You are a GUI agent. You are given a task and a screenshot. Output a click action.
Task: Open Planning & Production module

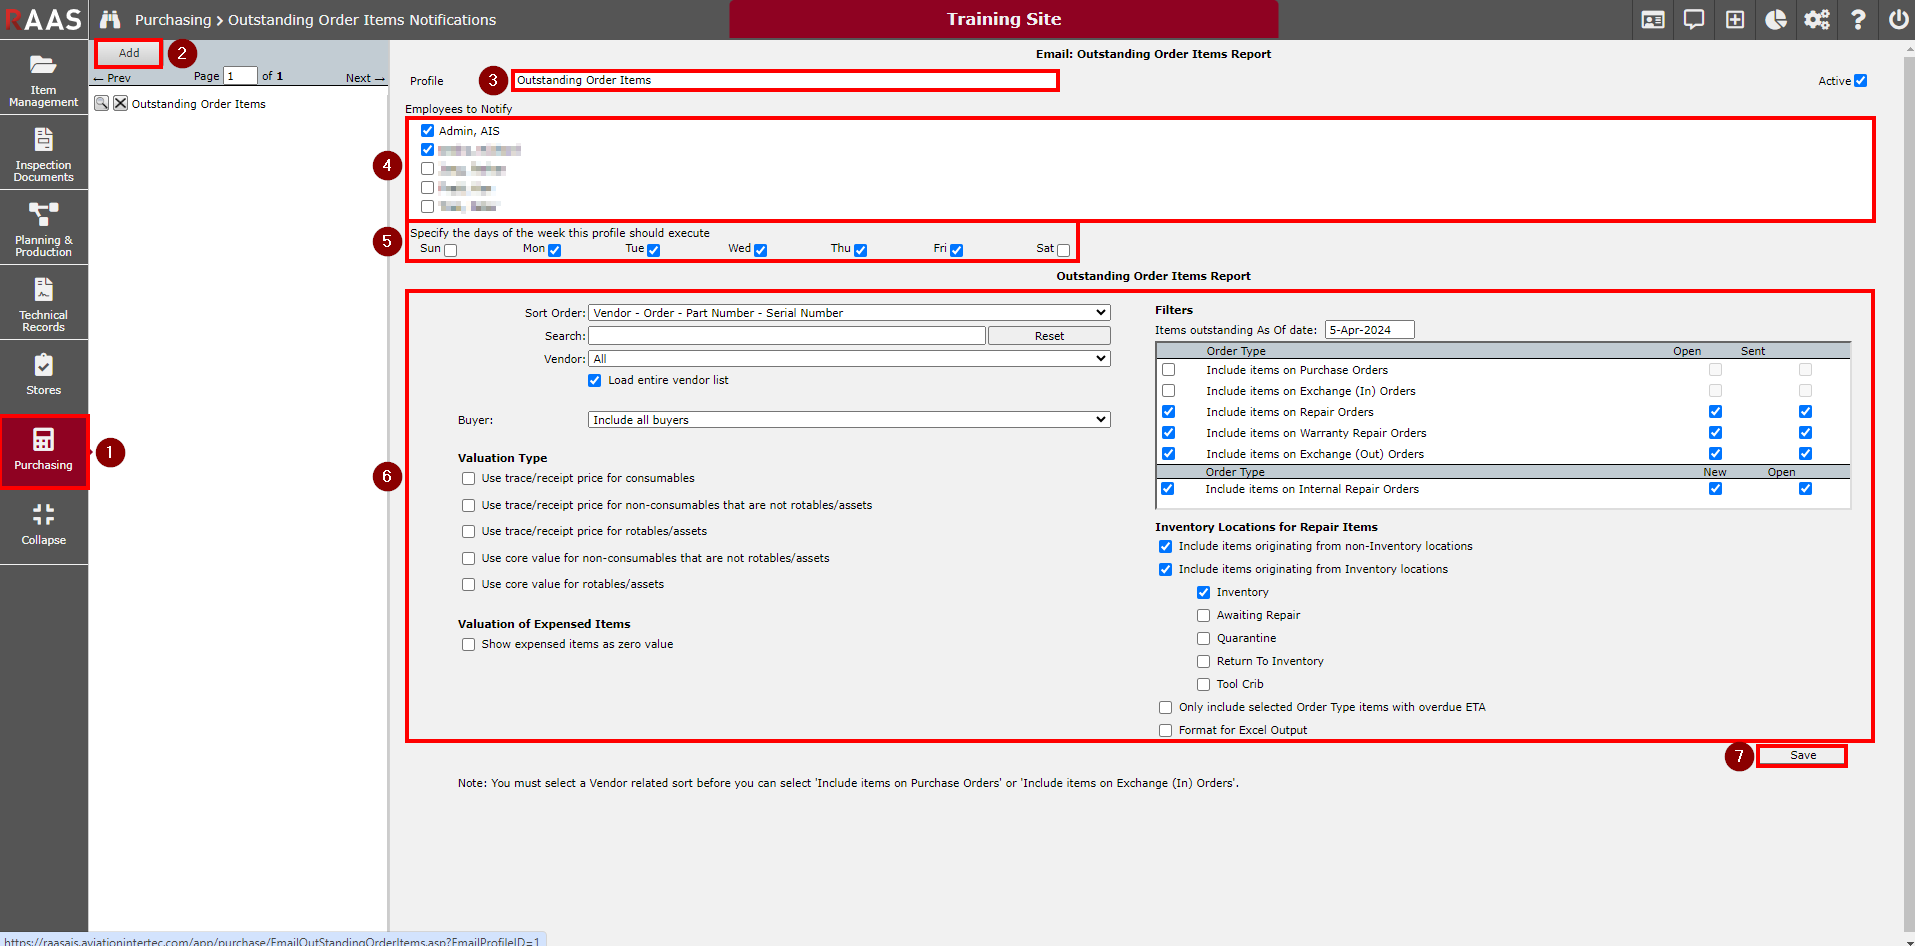click(x=43, y=229)
